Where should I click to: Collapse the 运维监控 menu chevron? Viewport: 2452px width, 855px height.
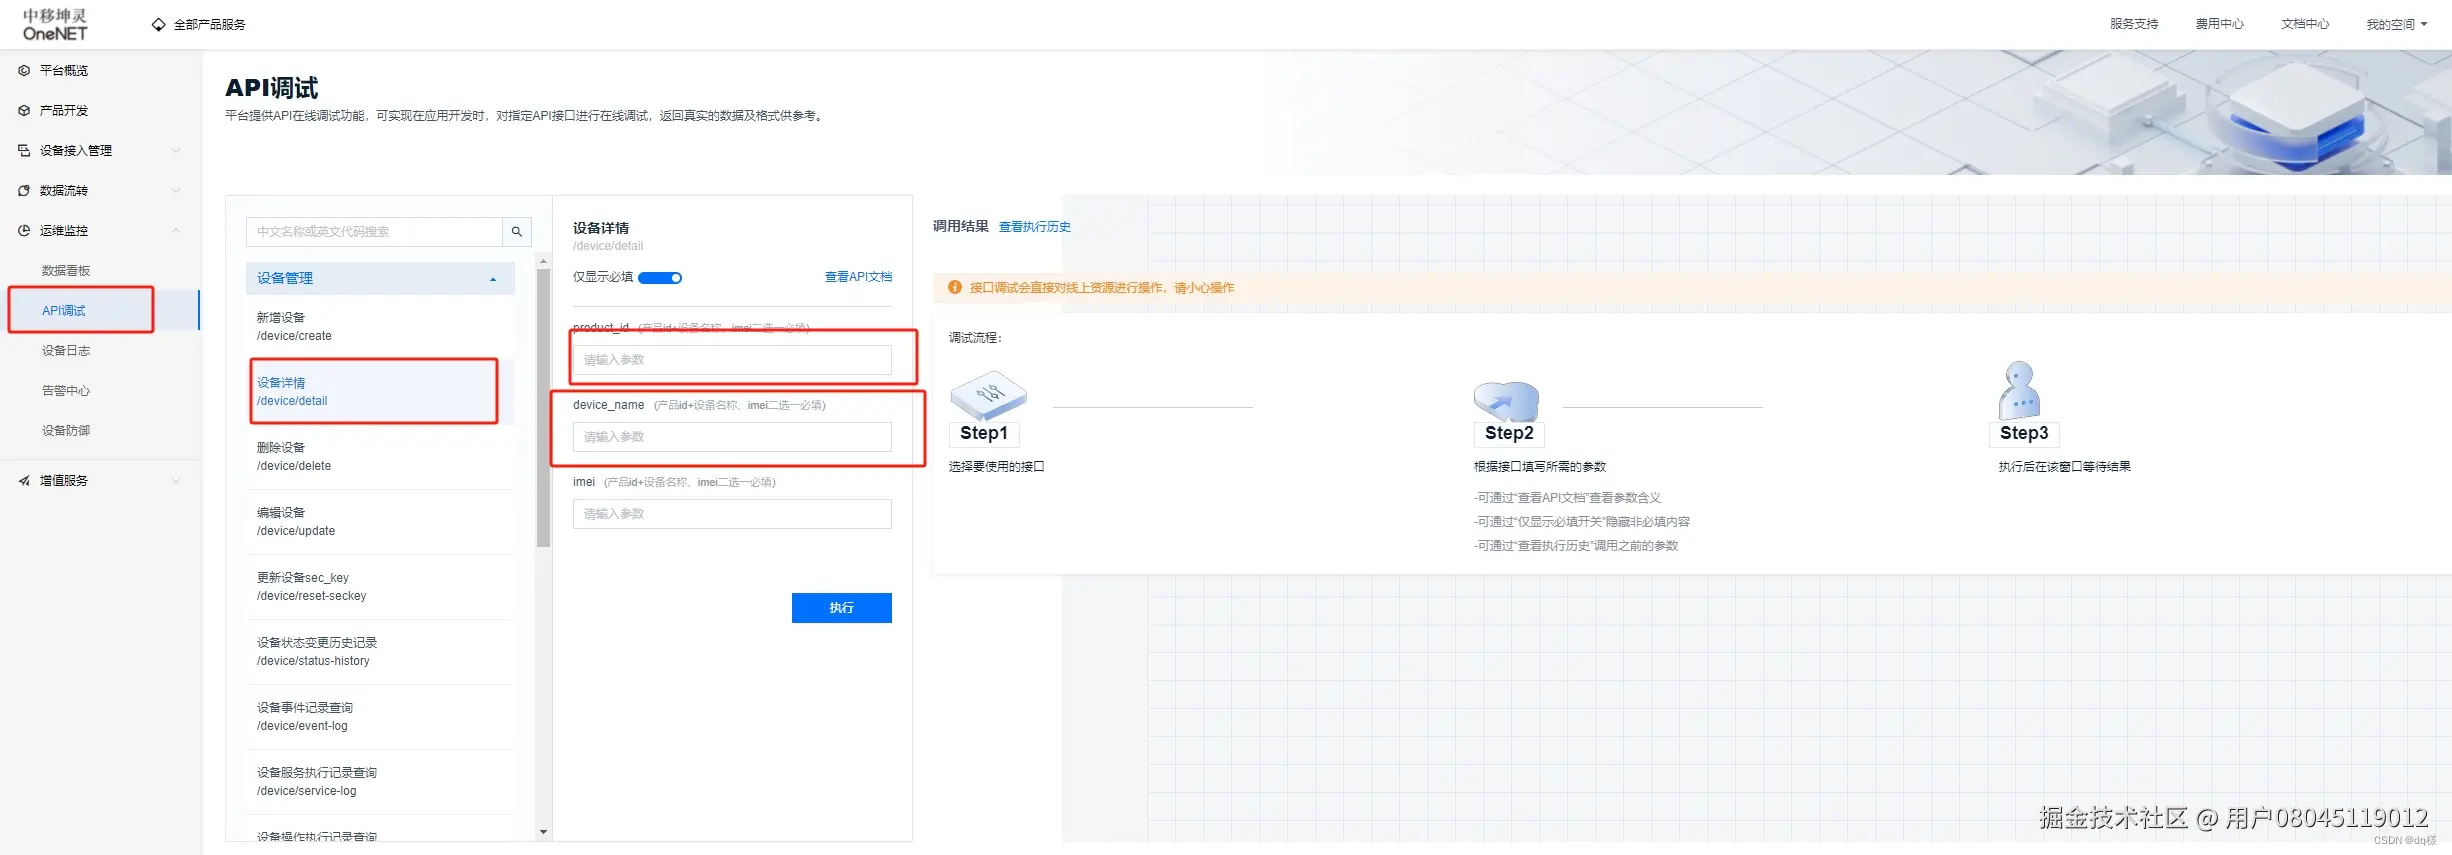coord(176,231)
